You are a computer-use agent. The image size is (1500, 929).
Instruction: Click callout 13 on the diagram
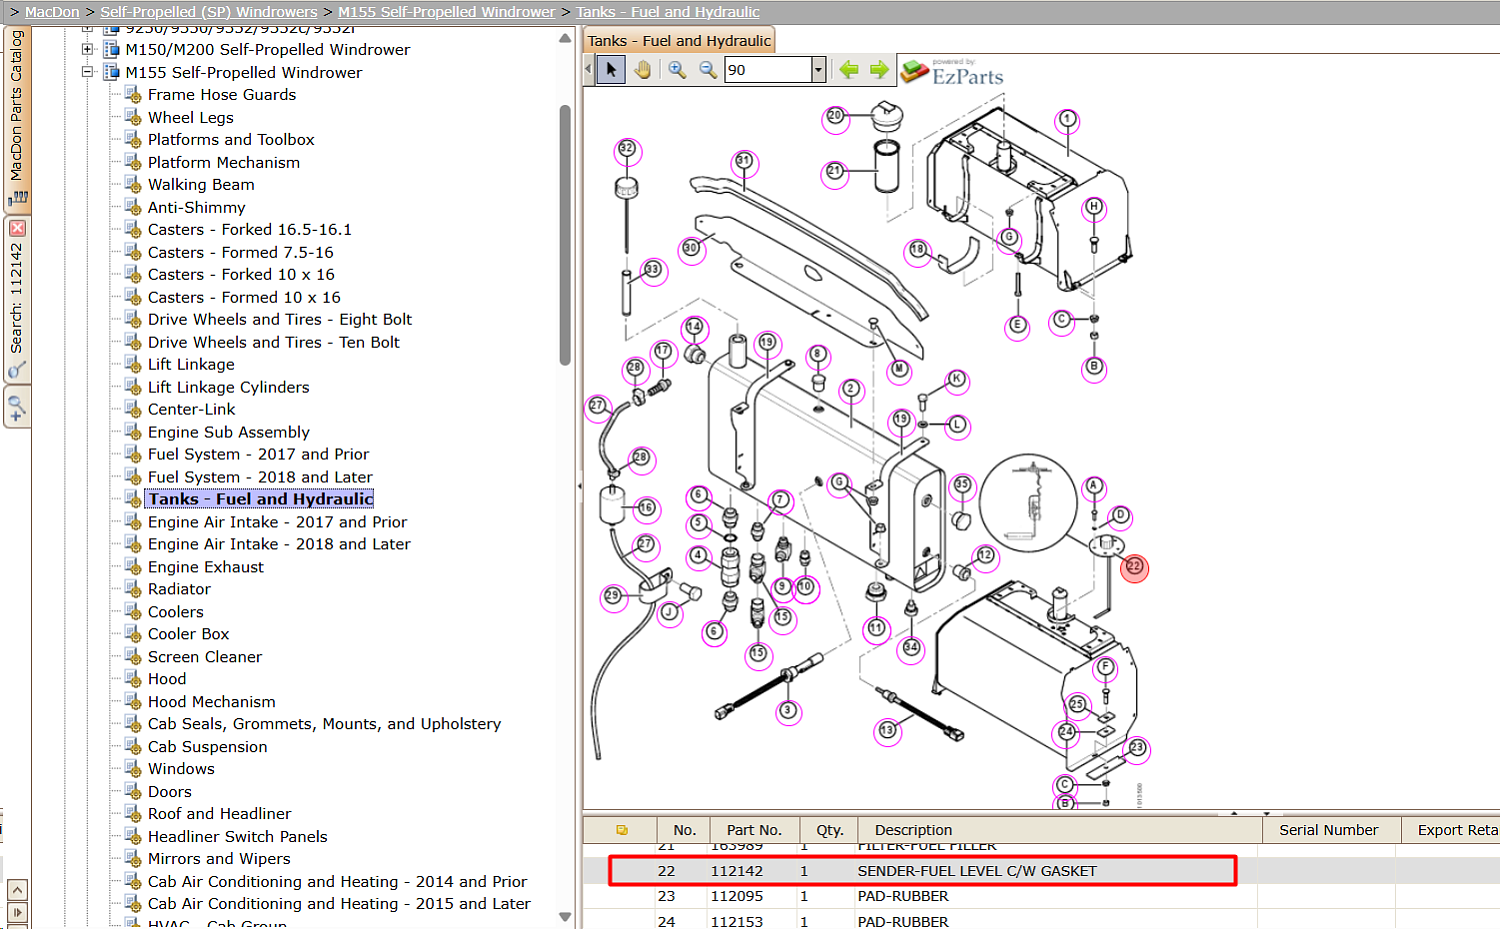[887, 731]
